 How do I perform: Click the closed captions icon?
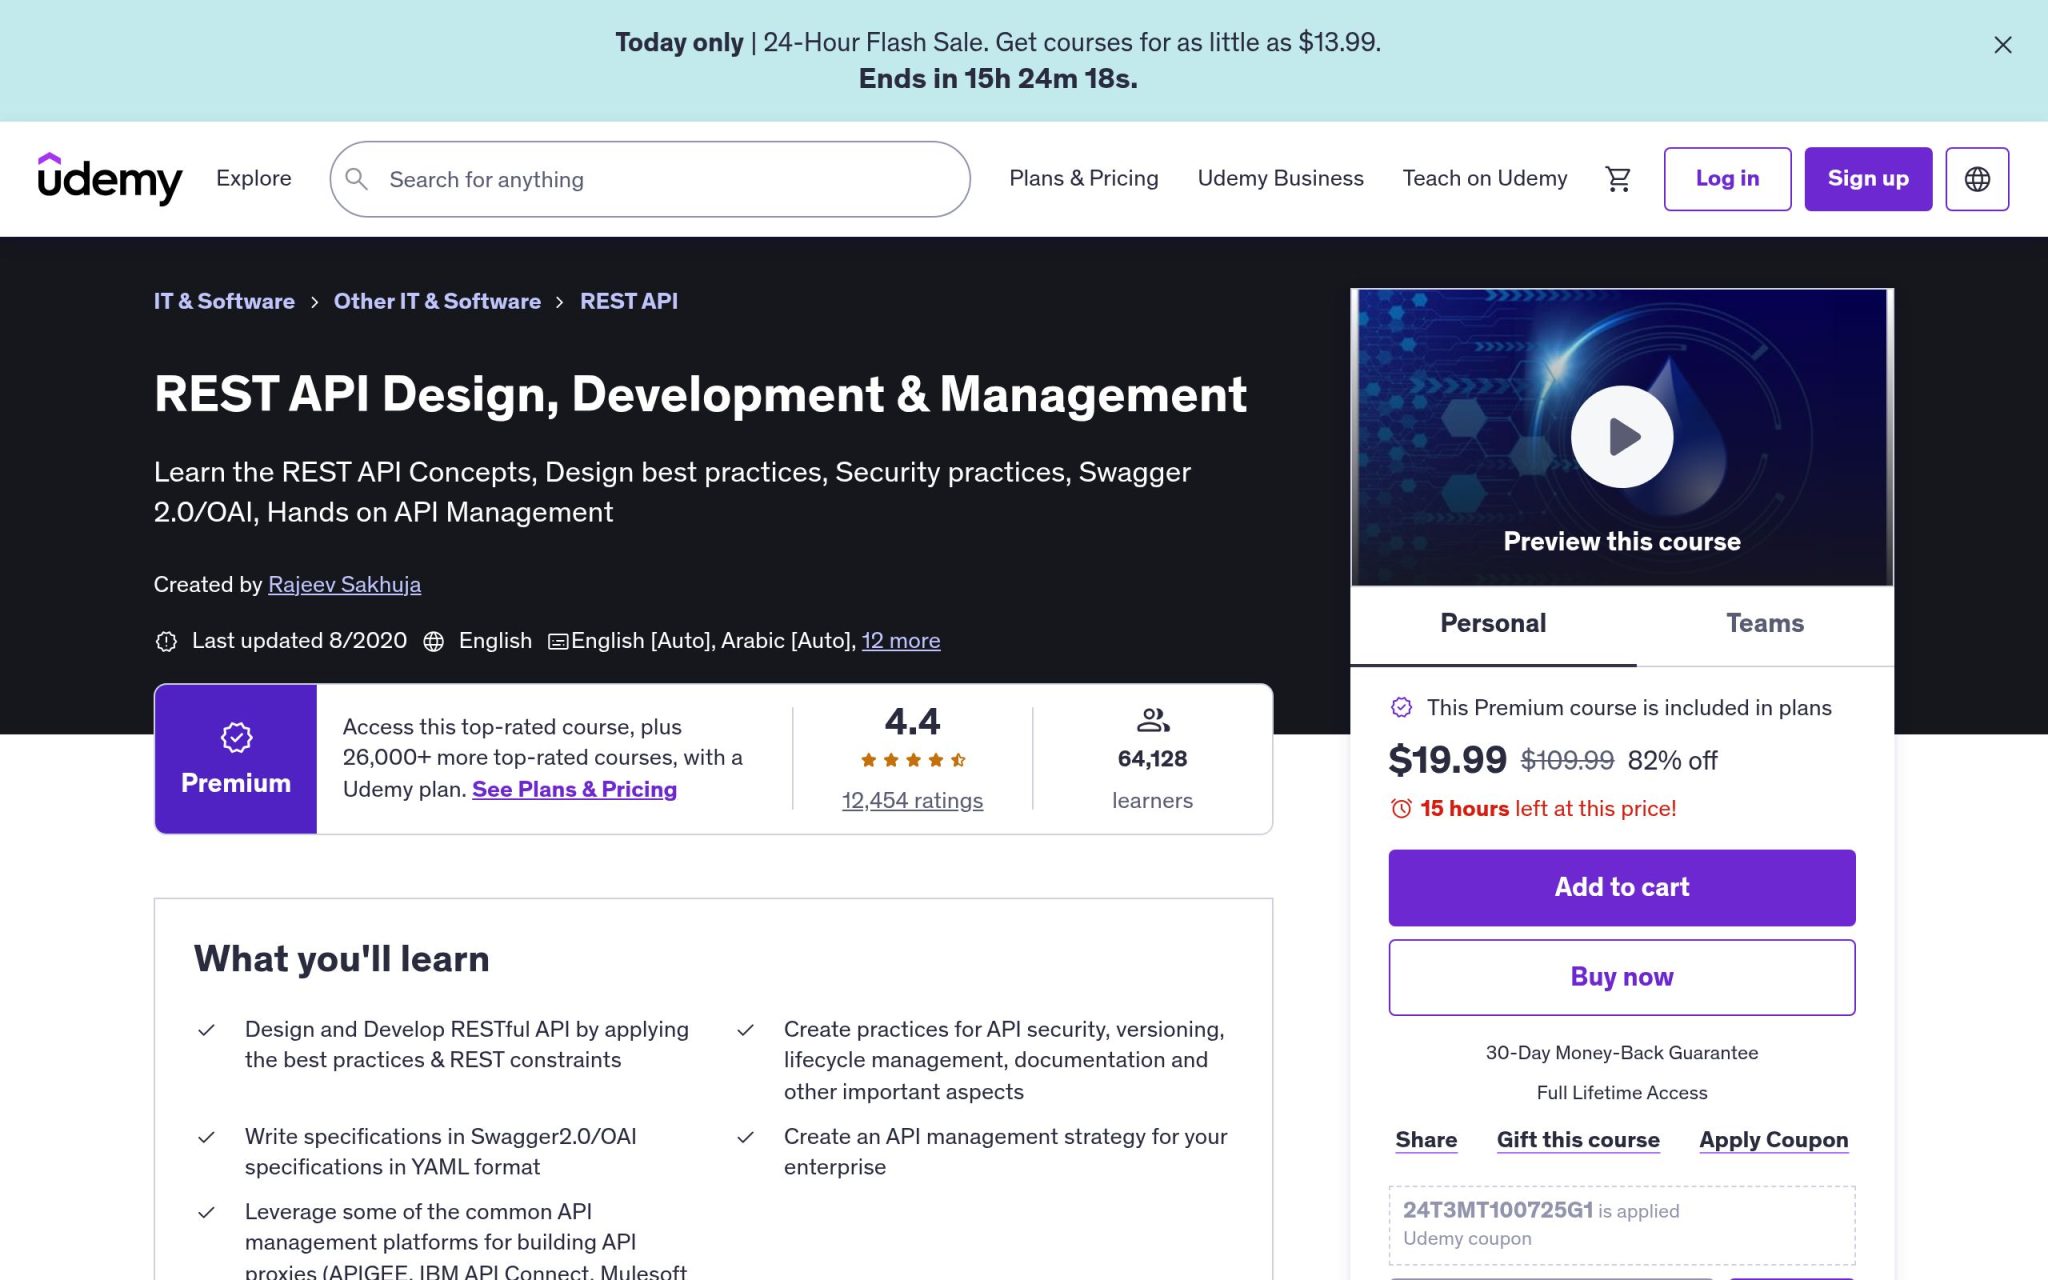[558, 641]
